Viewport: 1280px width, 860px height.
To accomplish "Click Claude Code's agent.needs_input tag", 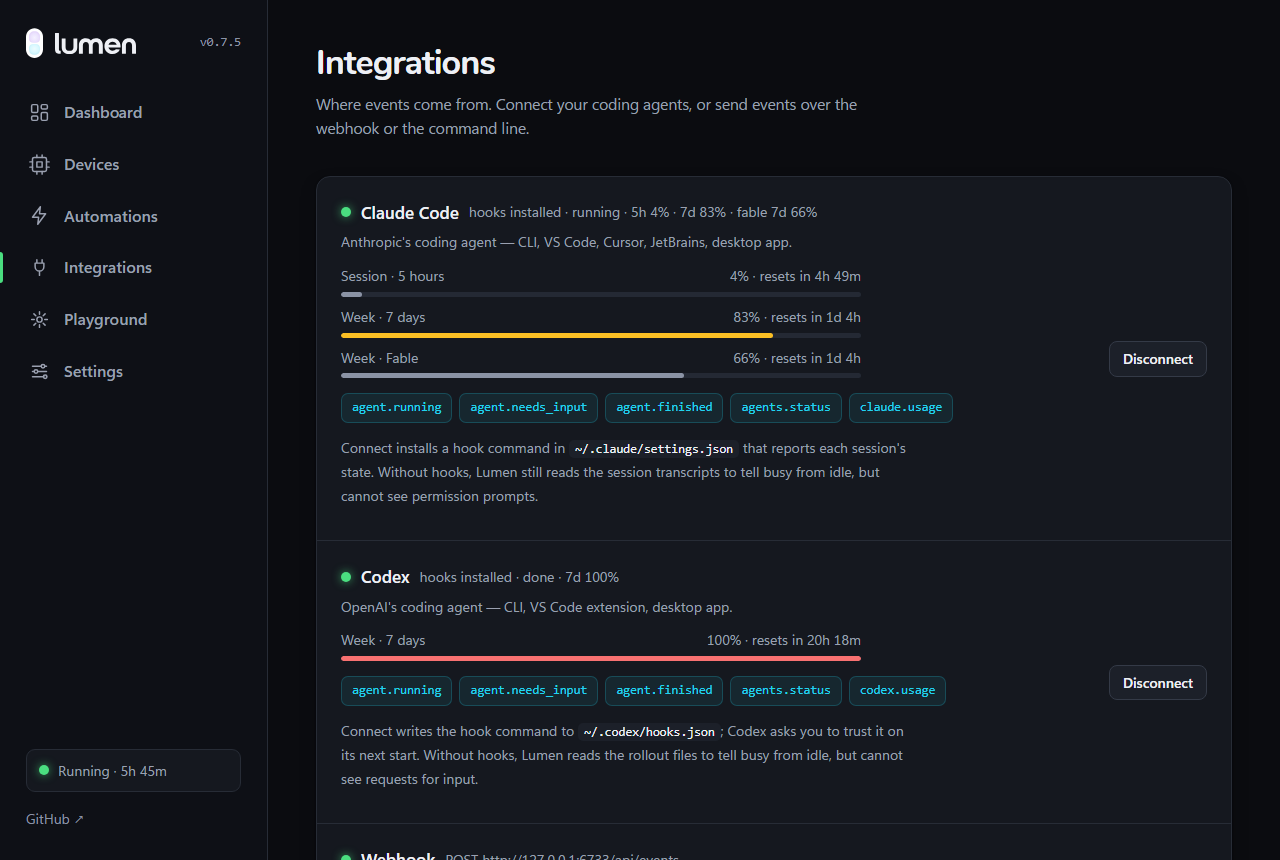I will [528, 408].
